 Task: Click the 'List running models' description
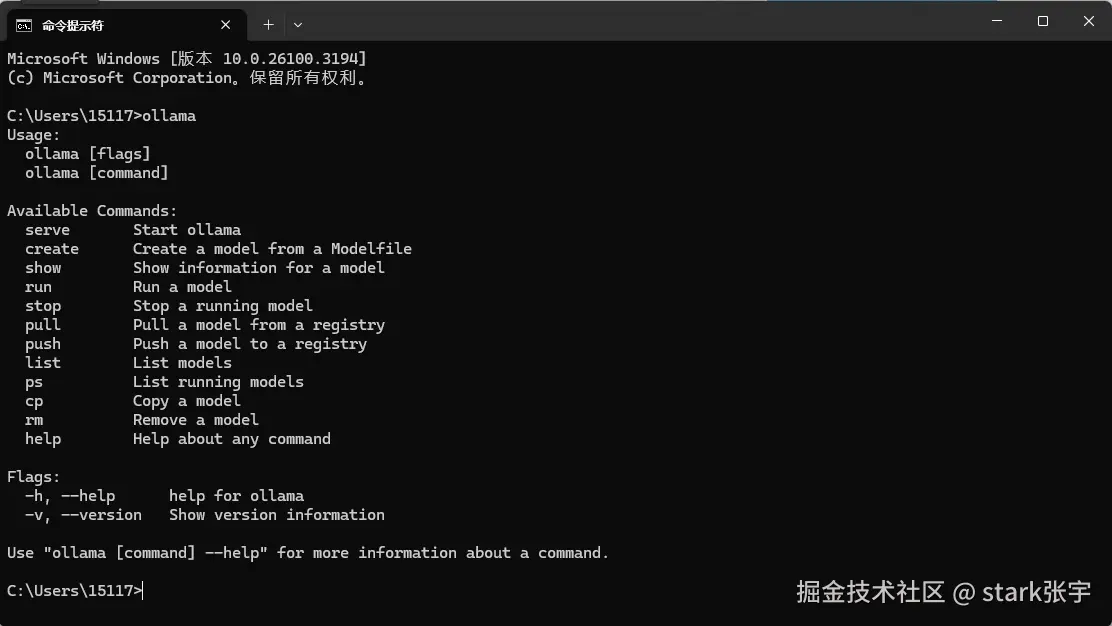coord(218,382)
